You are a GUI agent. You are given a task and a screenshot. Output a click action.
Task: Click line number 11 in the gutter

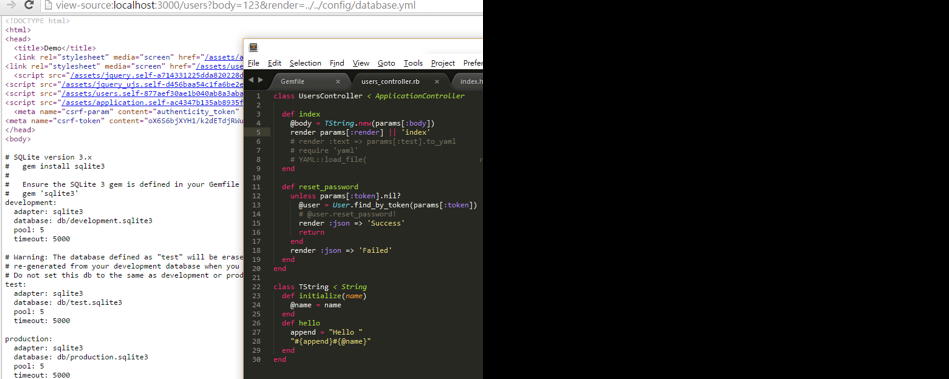tap(257, 187)
